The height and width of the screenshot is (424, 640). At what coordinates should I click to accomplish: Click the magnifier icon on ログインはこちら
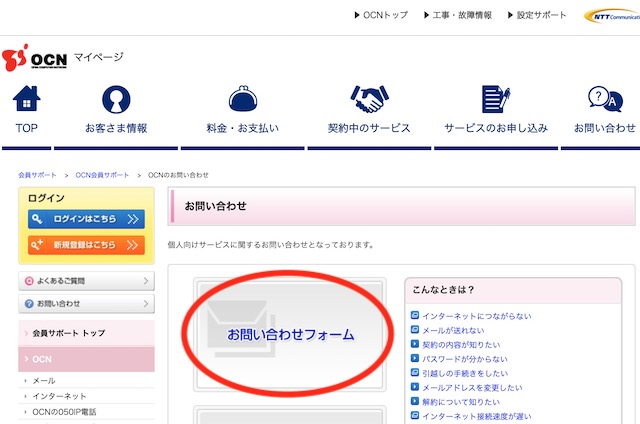pos(37,219)
